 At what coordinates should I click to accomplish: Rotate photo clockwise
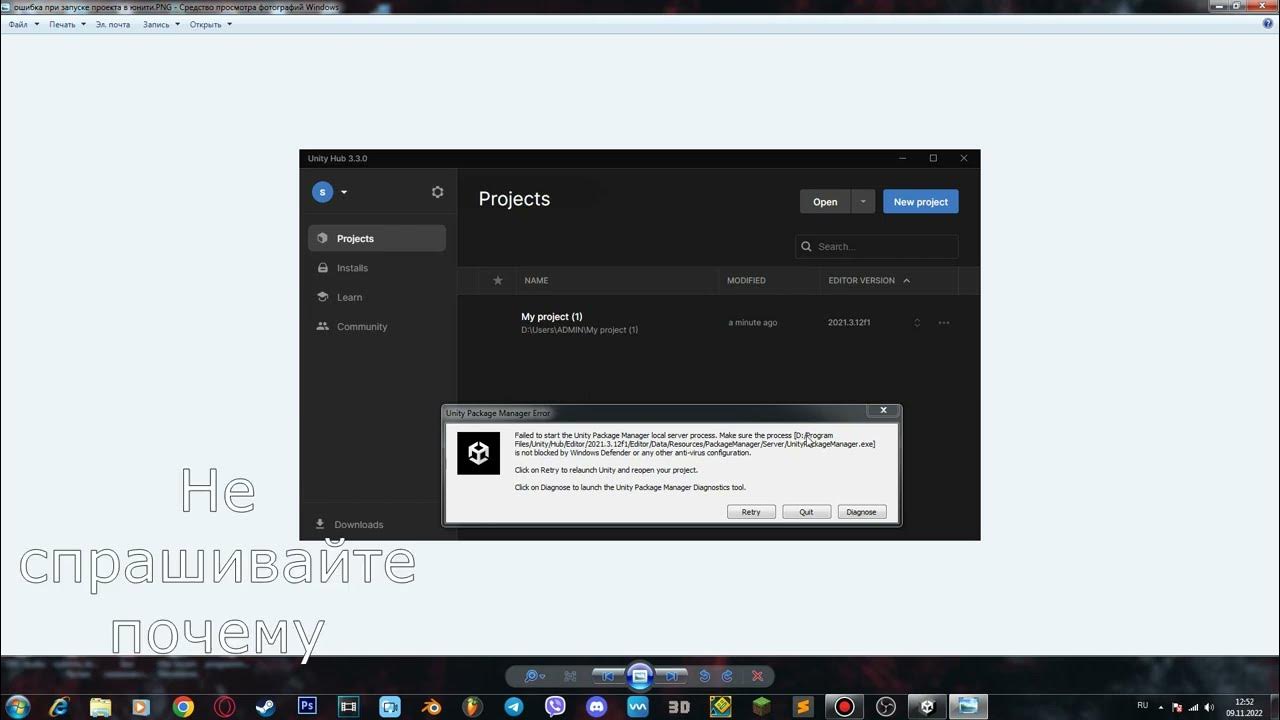click(x=727, y=677)
